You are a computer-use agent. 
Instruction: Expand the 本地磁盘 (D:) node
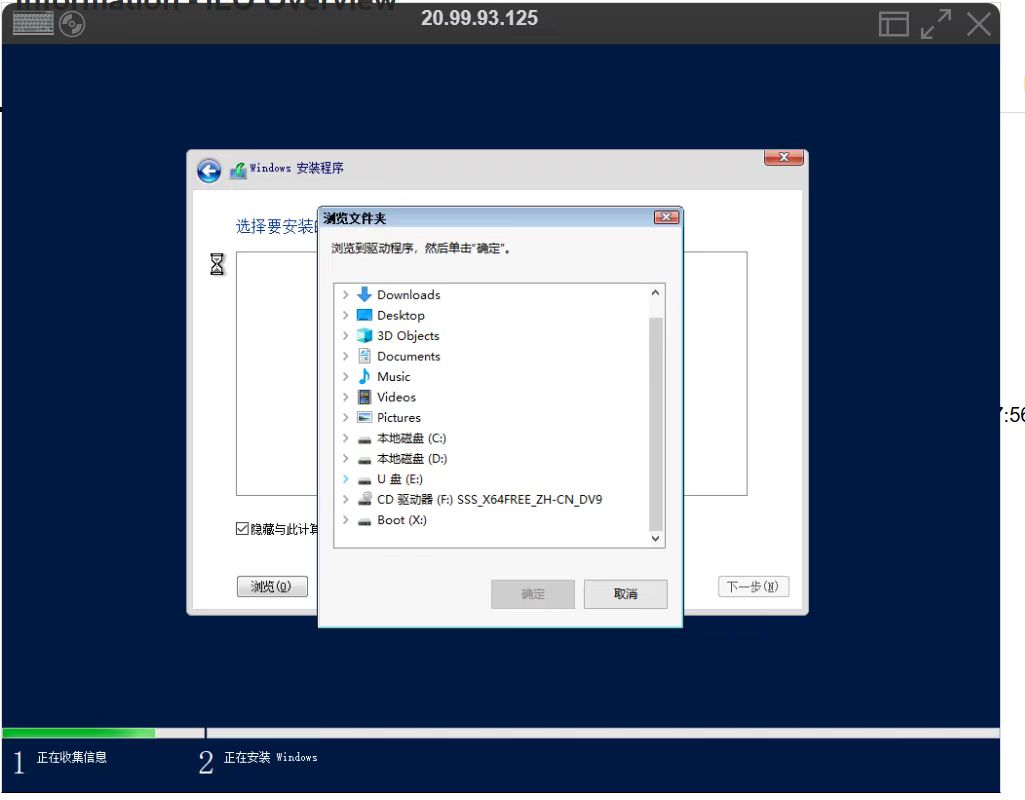coord(346,458)
